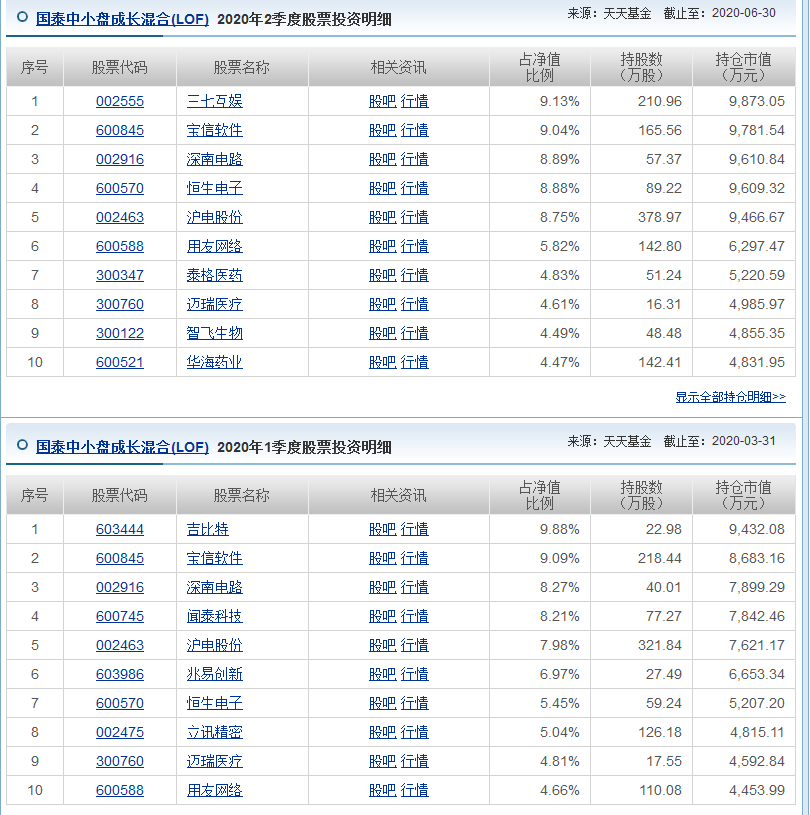Open stock code 600588 in Q2 table
Viewport: 810px width, 815px height.
(120, 246)
